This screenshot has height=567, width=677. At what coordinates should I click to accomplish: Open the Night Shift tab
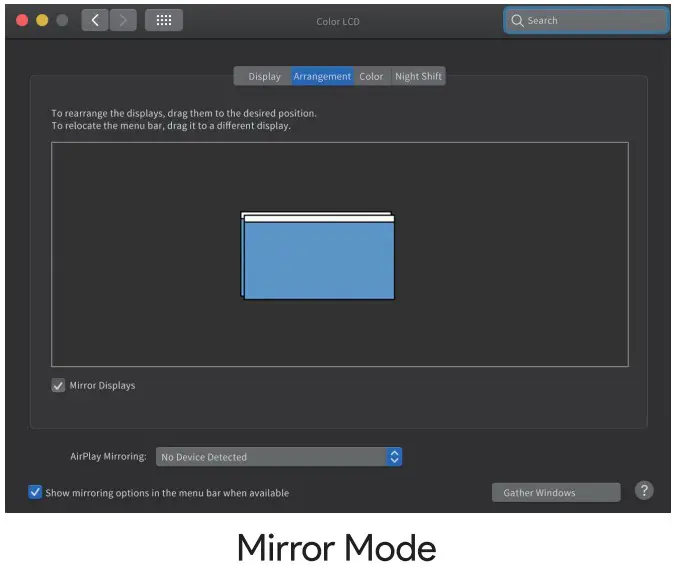418,76
